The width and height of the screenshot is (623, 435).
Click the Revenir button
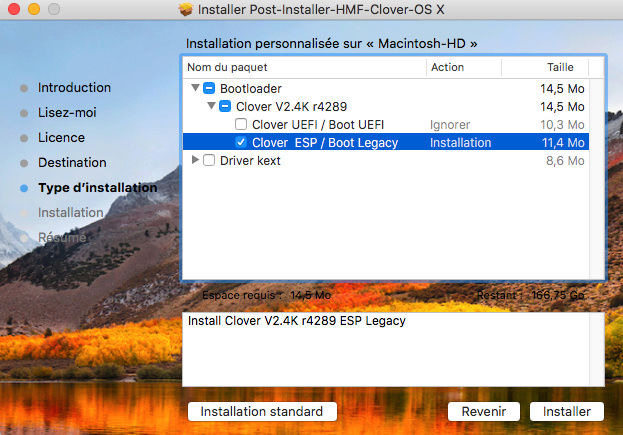pyautogui.click(x=484, y=412)
